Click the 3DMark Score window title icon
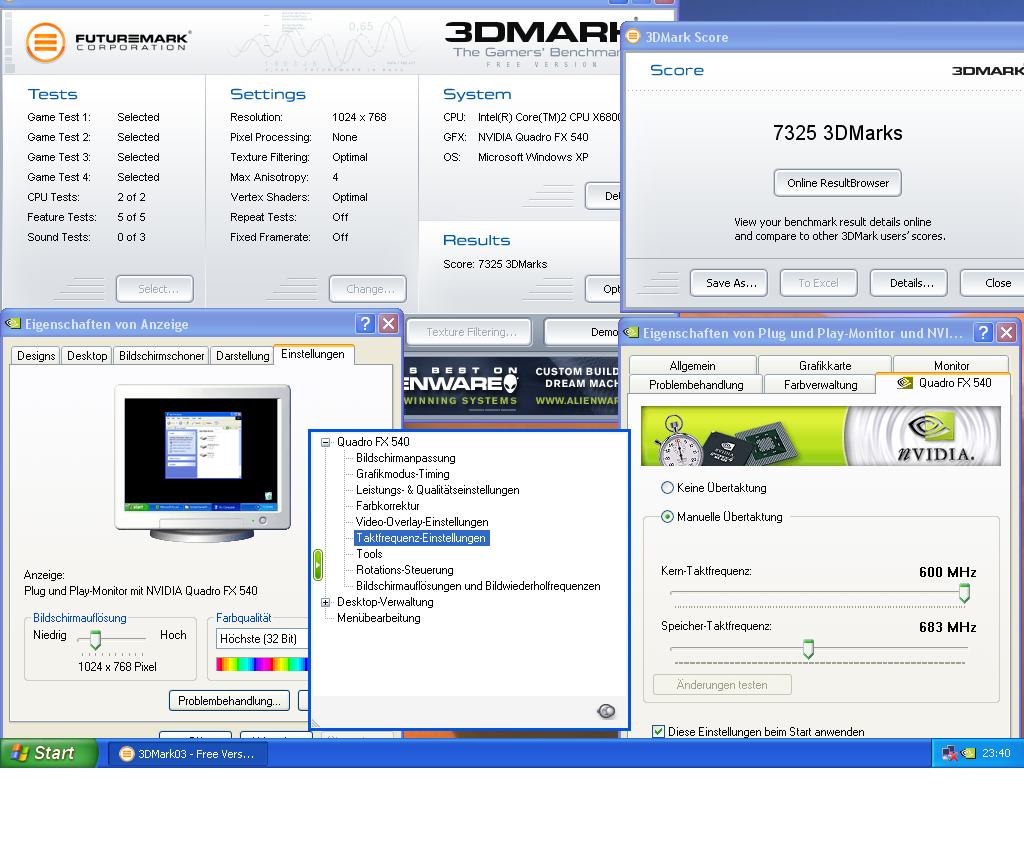Viewport: 1024px width, 860px height. [632, 37]
